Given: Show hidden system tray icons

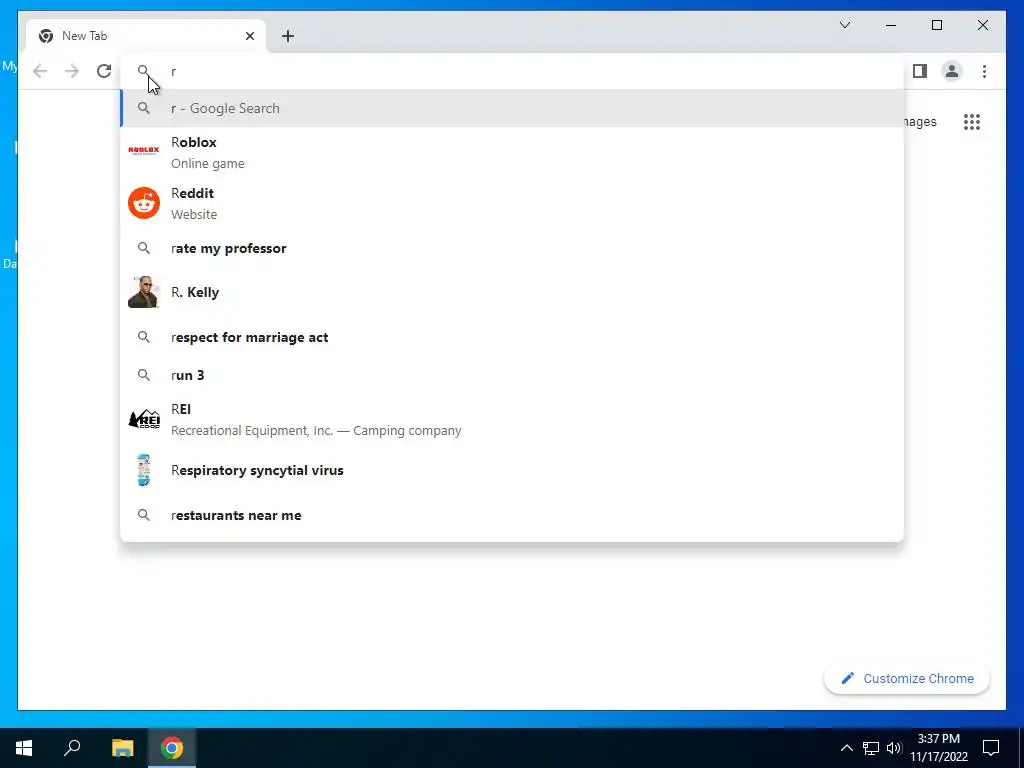Looking at the screenshot, I should point(846,748).
